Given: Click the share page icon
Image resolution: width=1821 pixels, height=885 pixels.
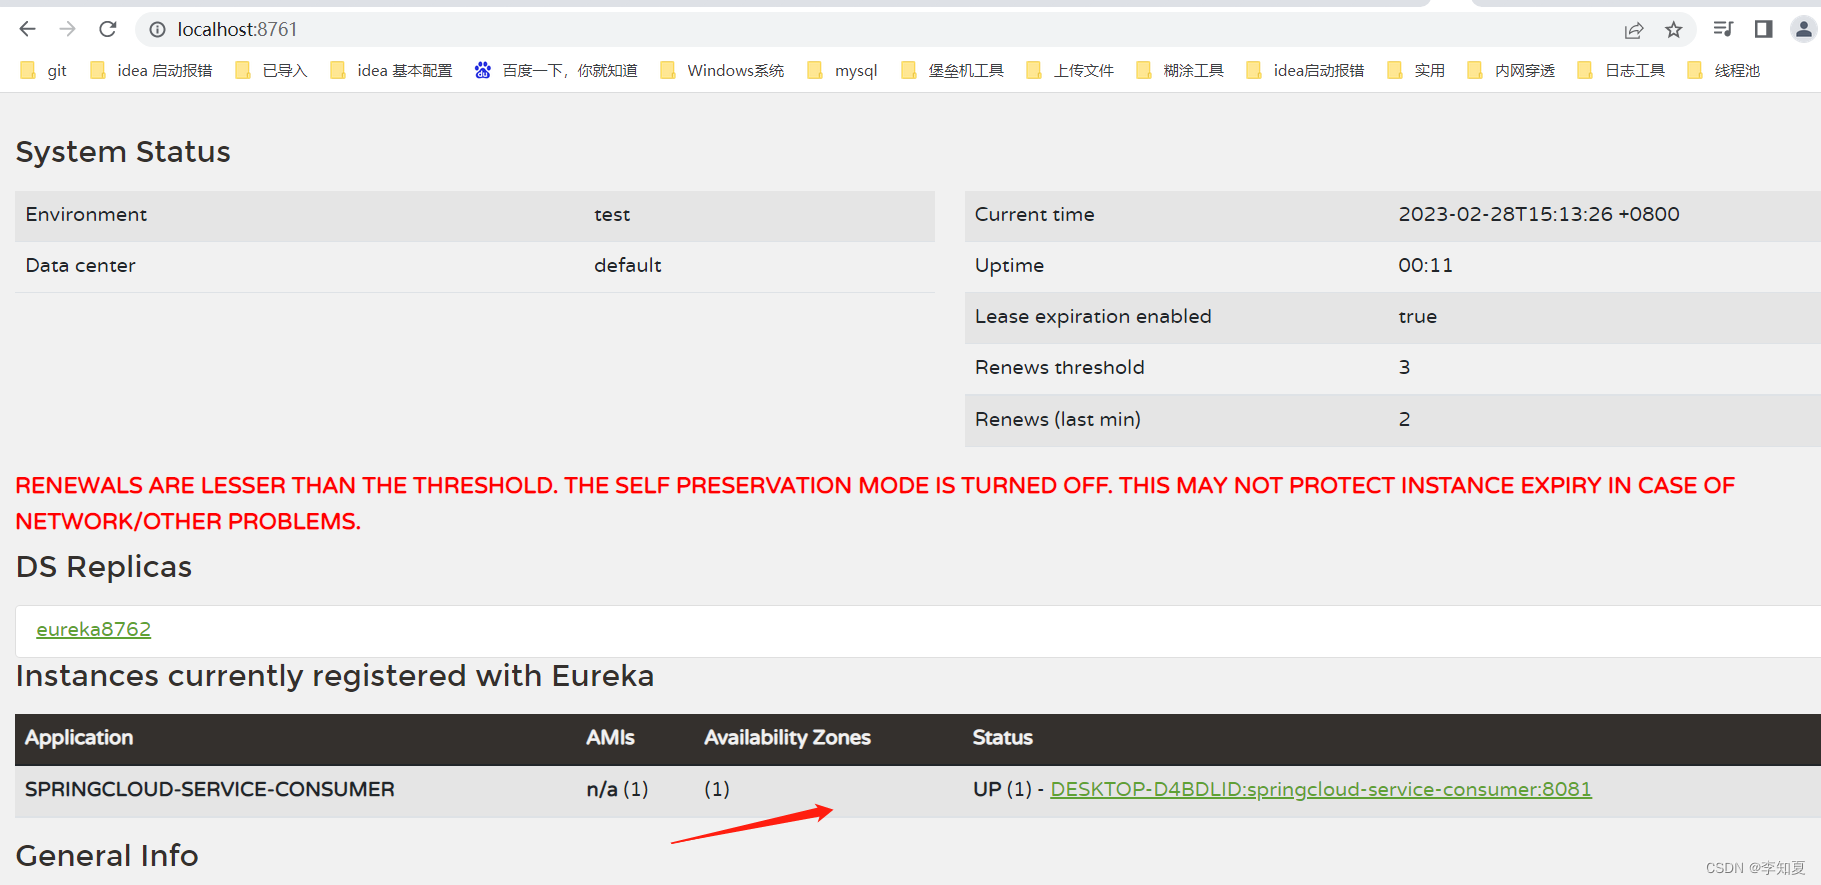Looking at the screenshot, I should [1634, 30].
